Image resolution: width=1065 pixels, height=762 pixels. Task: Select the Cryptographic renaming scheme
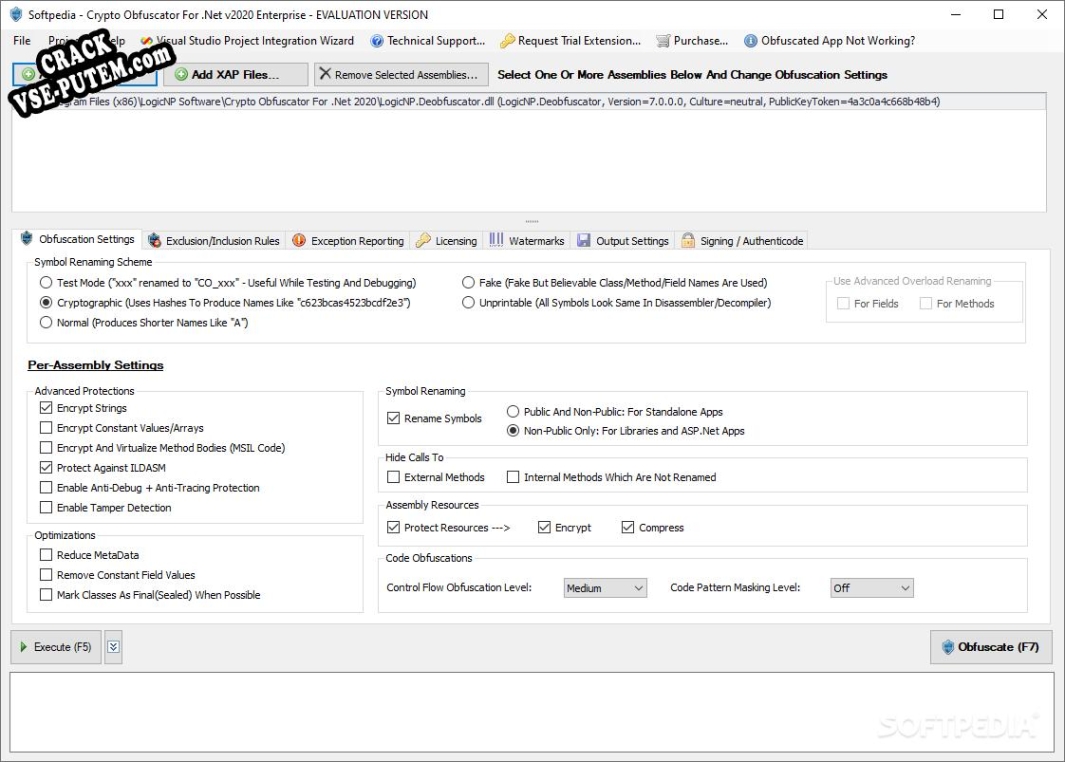click(x=46, y=302)
